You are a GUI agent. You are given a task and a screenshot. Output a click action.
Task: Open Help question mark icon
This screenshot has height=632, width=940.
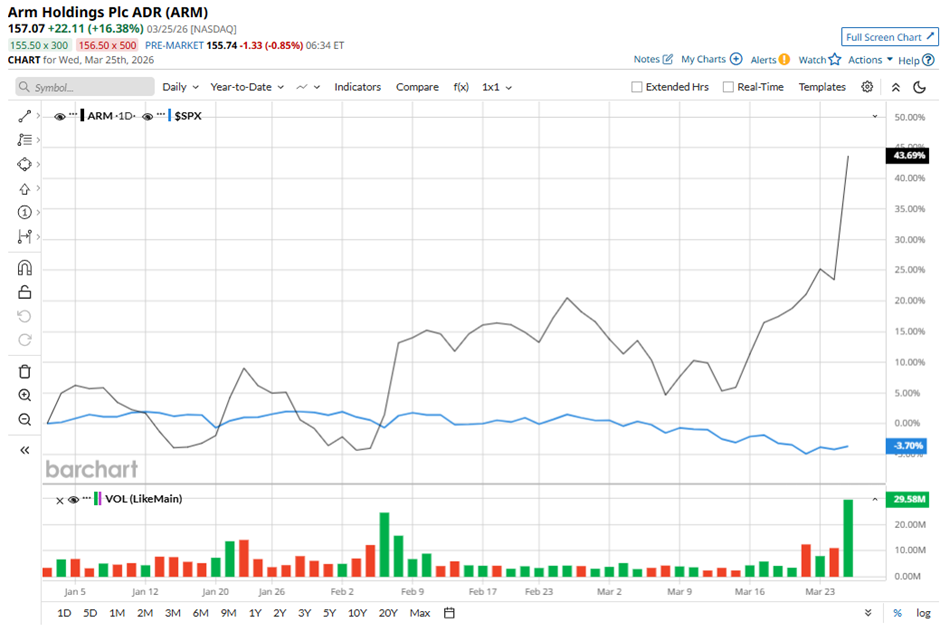click(928, 60)
